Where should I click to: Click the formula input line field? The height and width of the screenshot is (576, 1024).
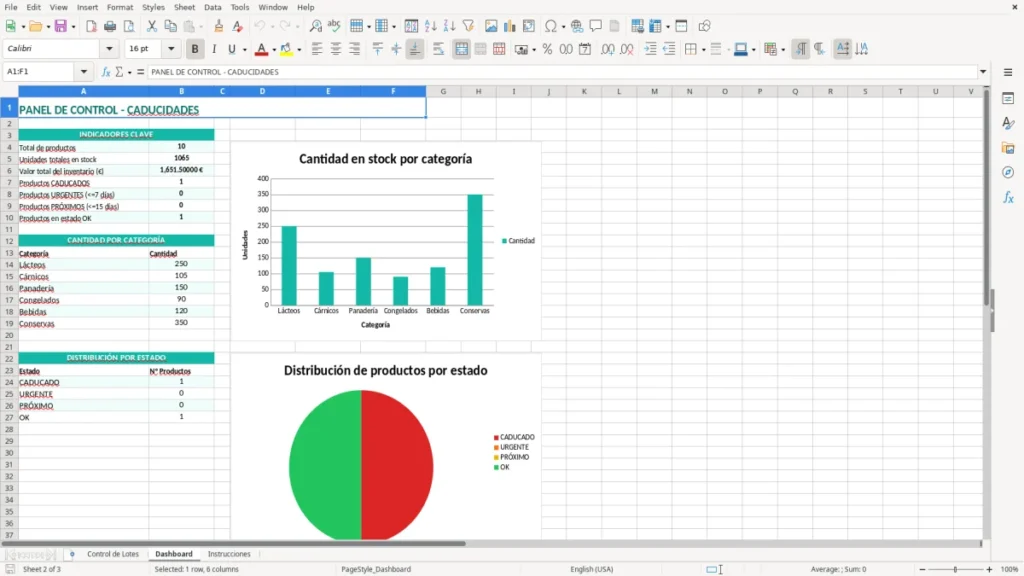[563, 72]
